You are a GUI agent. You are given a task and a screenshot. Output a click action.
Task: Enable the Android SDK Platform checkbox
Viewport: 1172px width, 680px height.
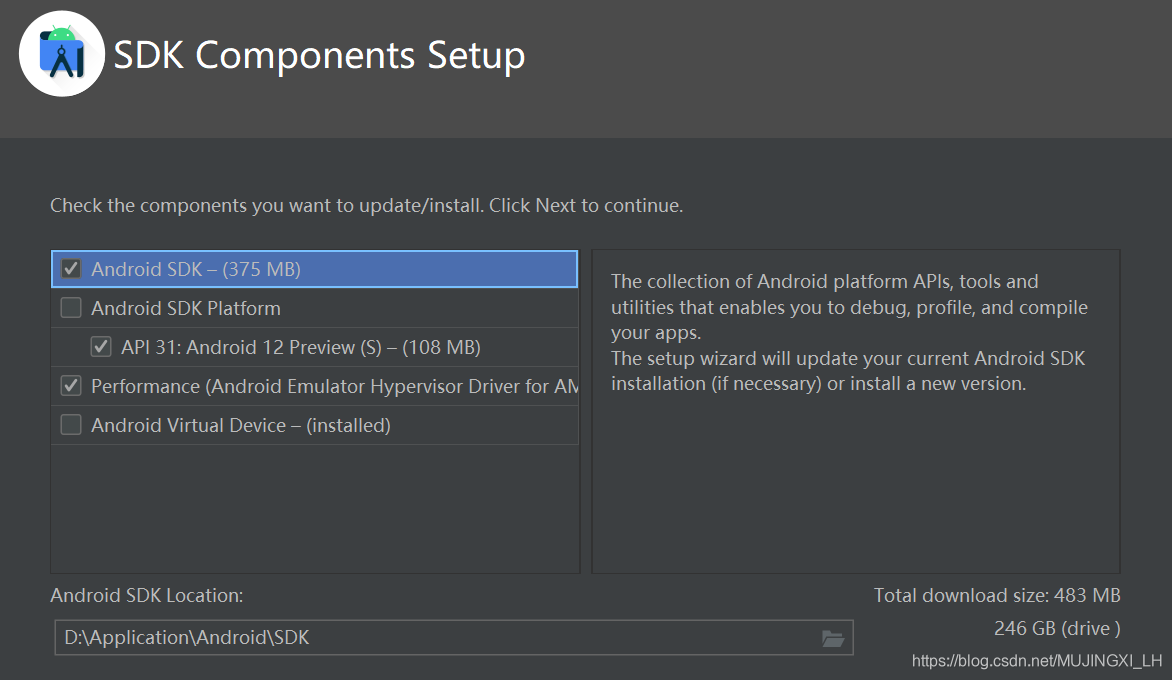coord(71,308)
